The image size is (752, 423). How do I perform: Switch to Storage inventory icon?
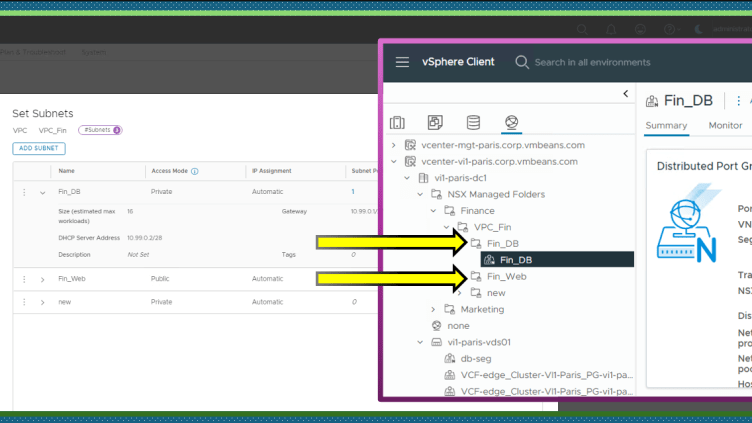(x=473, y=122)
